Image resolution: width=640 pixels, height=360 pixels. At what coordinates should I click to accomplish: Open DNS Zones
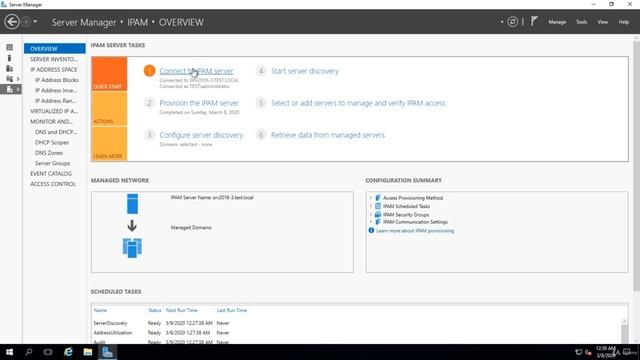[49, 153]
